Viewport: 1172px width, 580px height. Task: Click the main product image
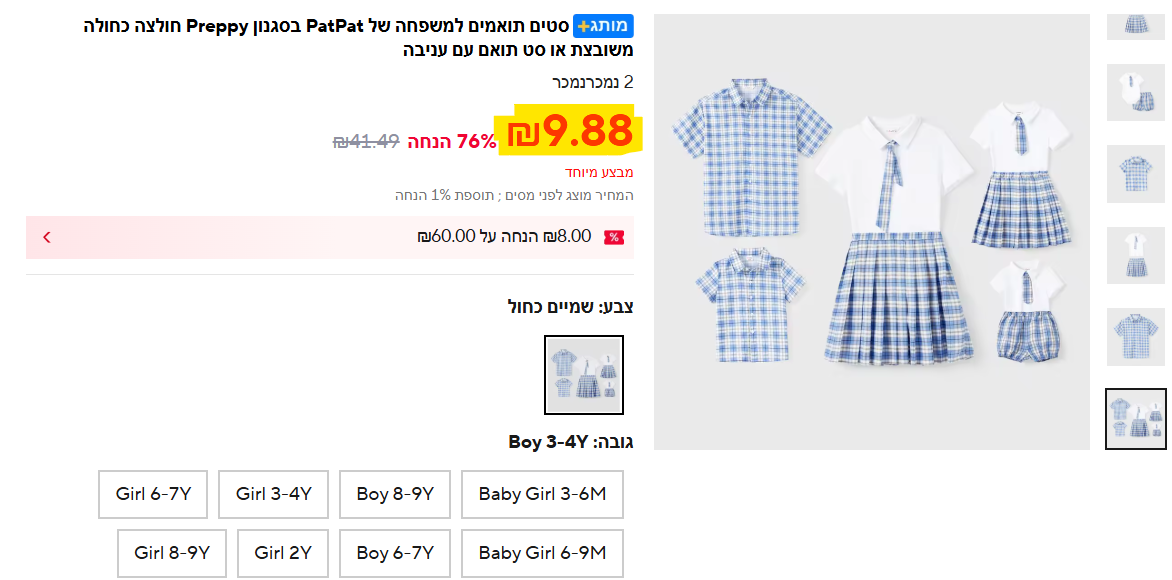click(871, 232)
